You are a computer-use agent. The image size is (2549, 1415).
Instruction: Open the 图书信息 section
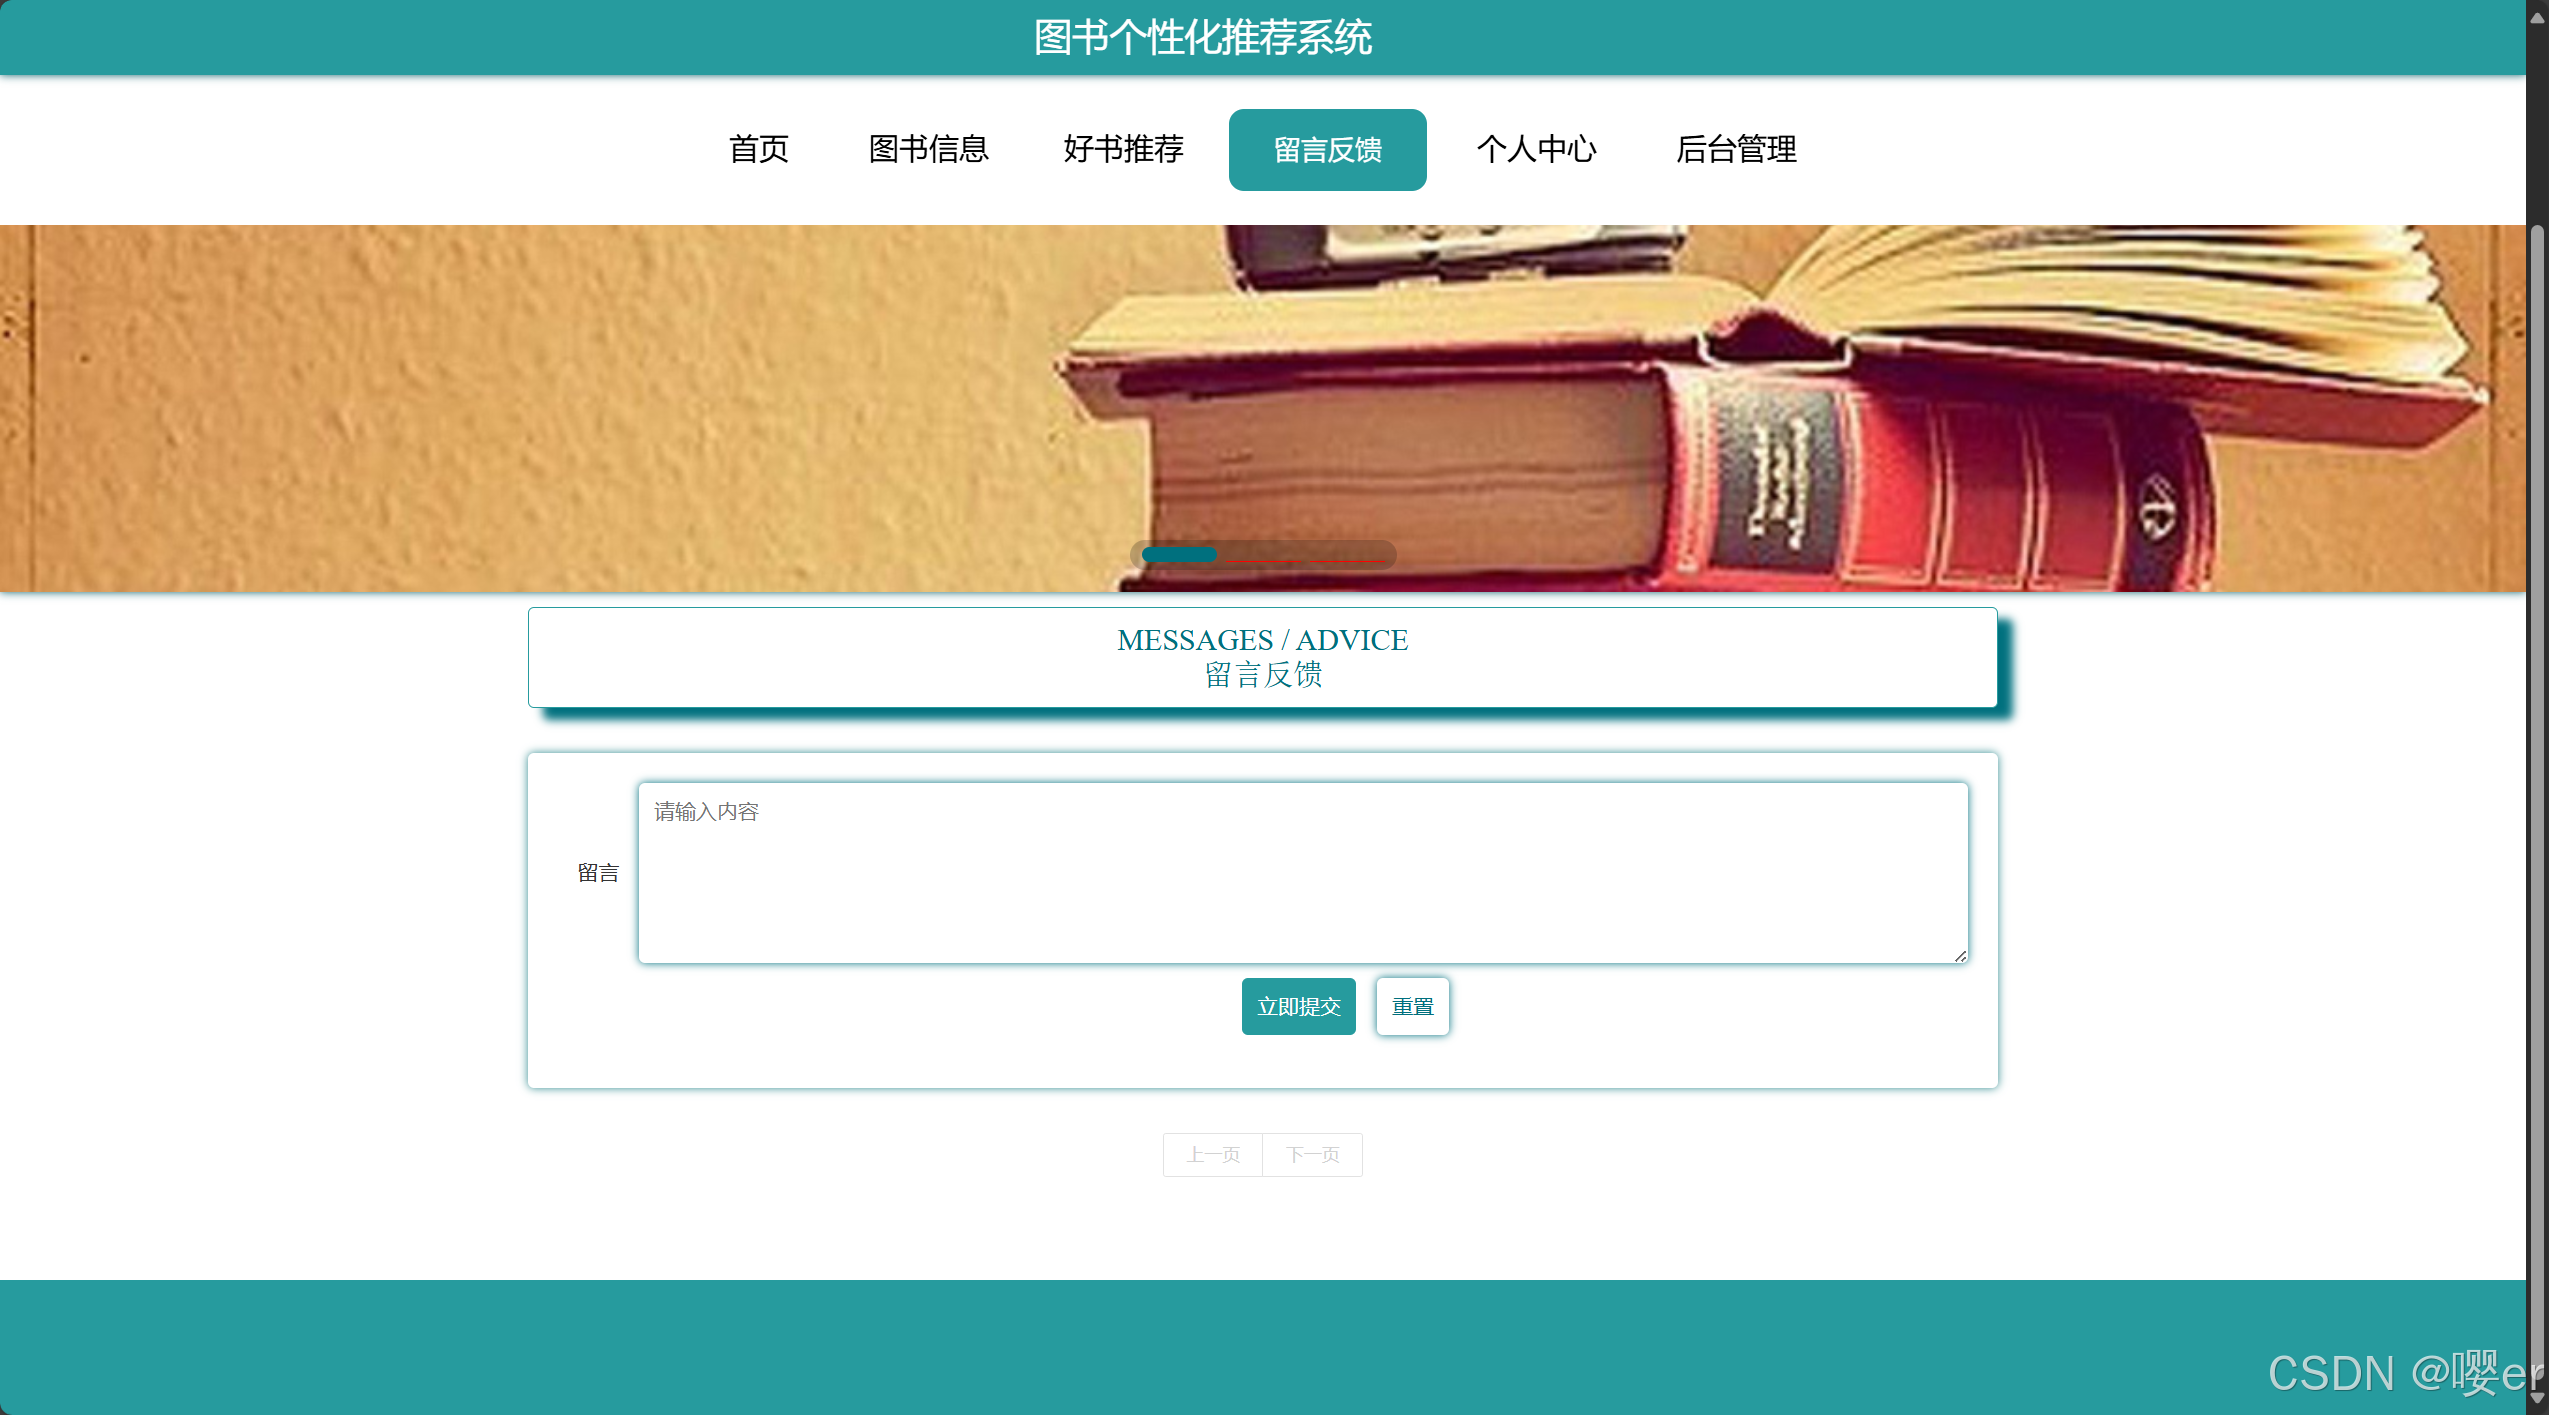click(928, 149)
